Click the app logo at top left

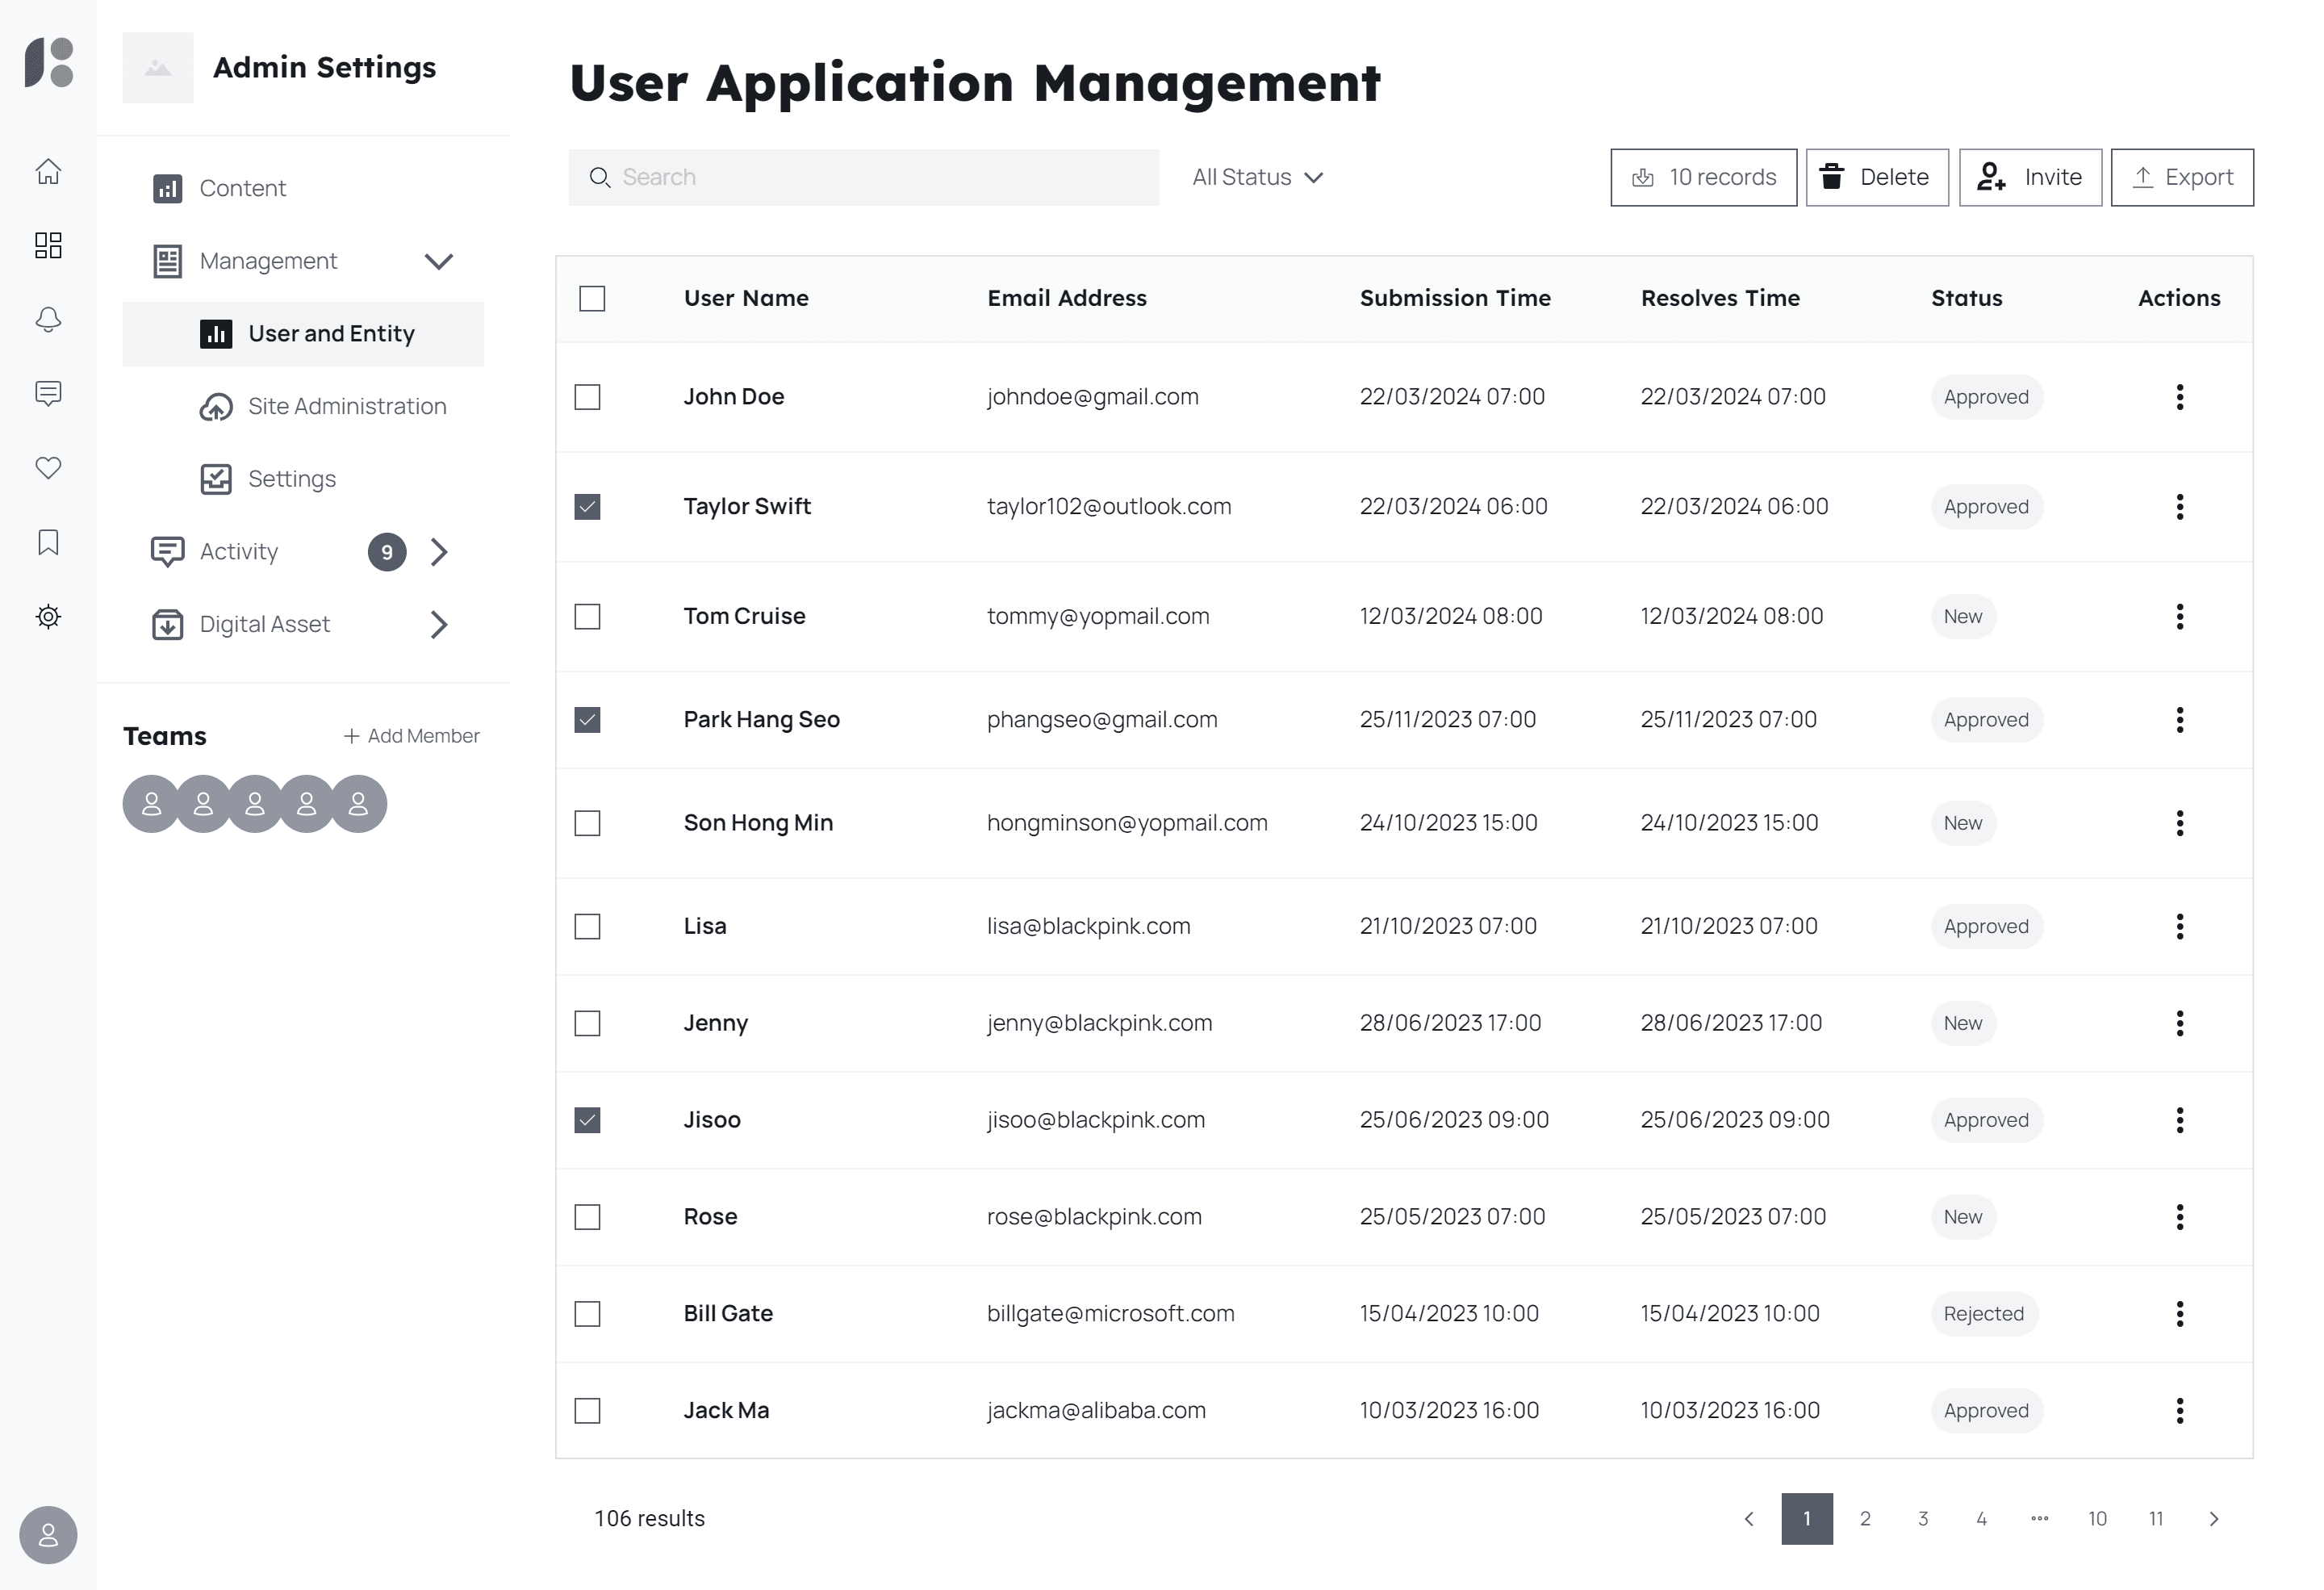(49, 62)
